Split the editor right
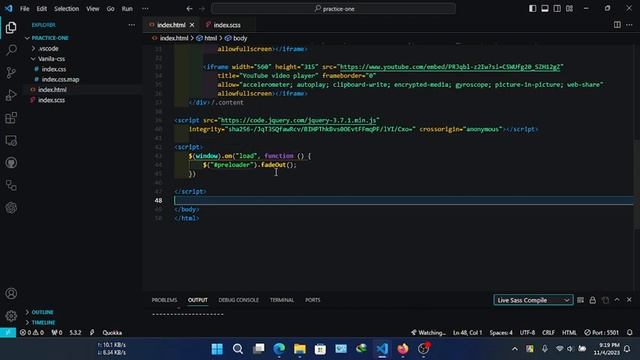 (x=617, y=25)
